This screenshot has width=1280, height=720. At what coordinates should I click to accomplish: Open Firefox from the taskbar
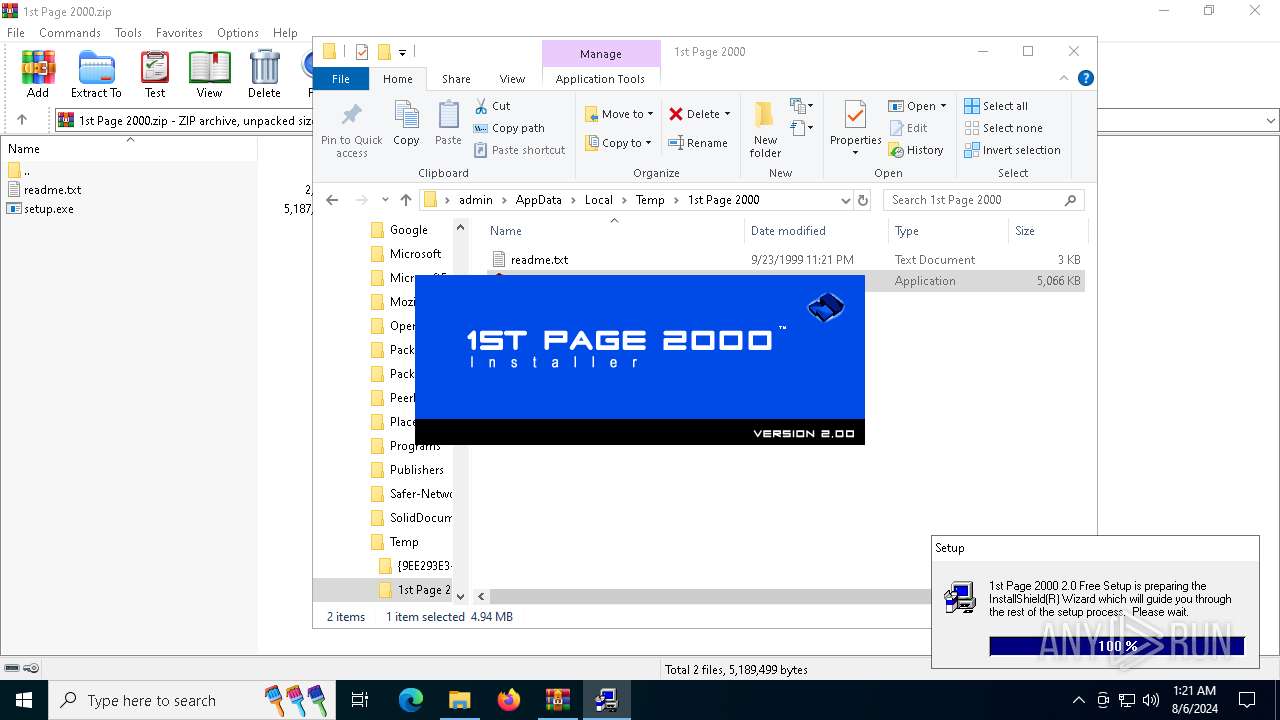coord(508,700)
